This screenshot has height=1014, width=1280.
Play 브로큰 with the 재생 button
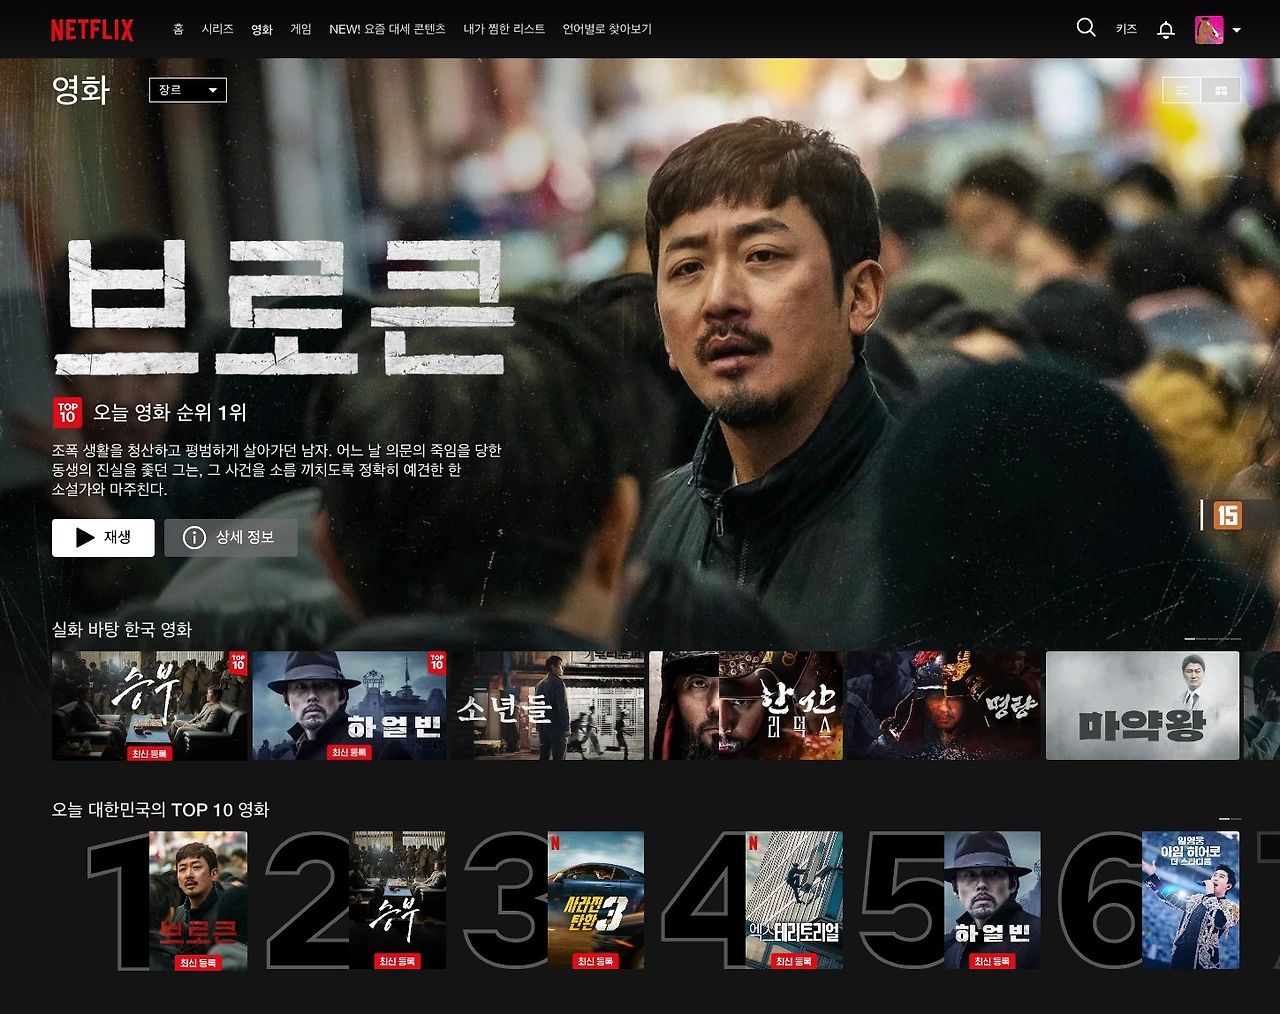pos(103,538)
